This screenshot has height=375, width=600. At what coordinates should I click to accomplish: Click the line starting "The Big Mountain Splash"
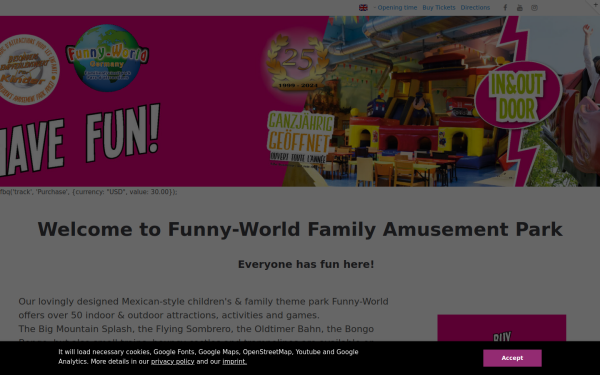coord(196,329)
